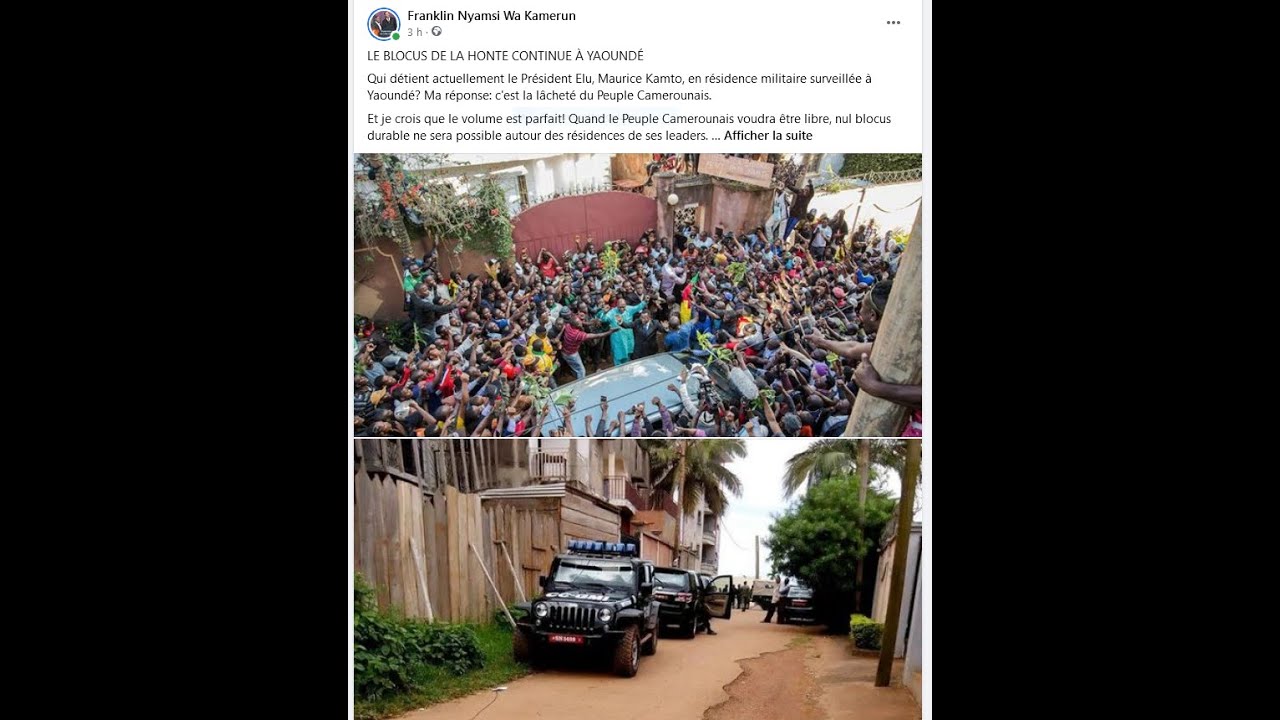Viewport: 1280px width, 720px height.
Task: Open the Franklin Nyamsi Wa Kamerun profile name
Action: click(x=491, y=16)
